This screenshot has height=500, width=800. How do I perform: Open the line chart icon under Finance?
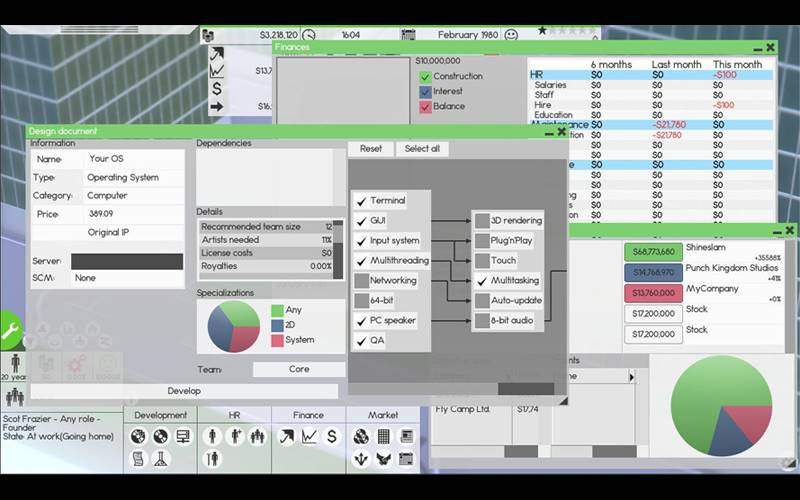tap(309, 436)
